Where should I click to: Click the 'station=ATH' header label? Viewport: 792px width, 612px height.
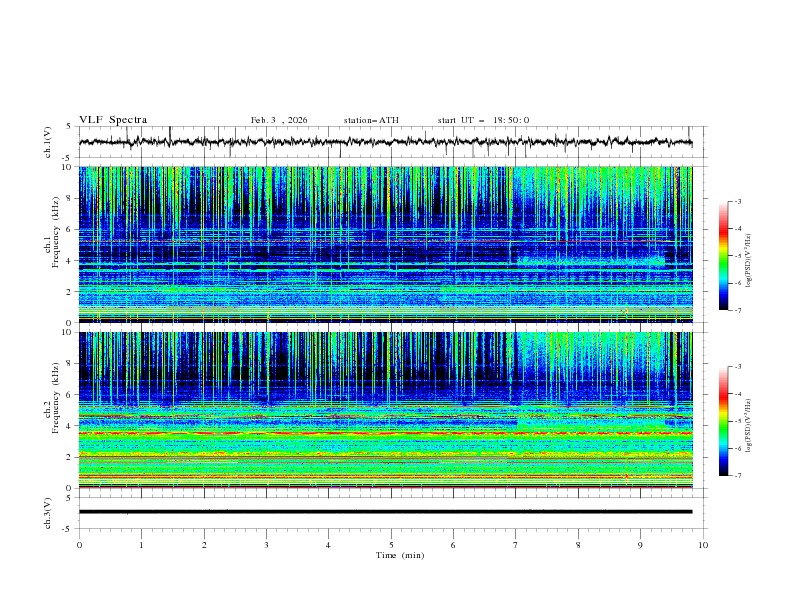(x=371, y=120)
